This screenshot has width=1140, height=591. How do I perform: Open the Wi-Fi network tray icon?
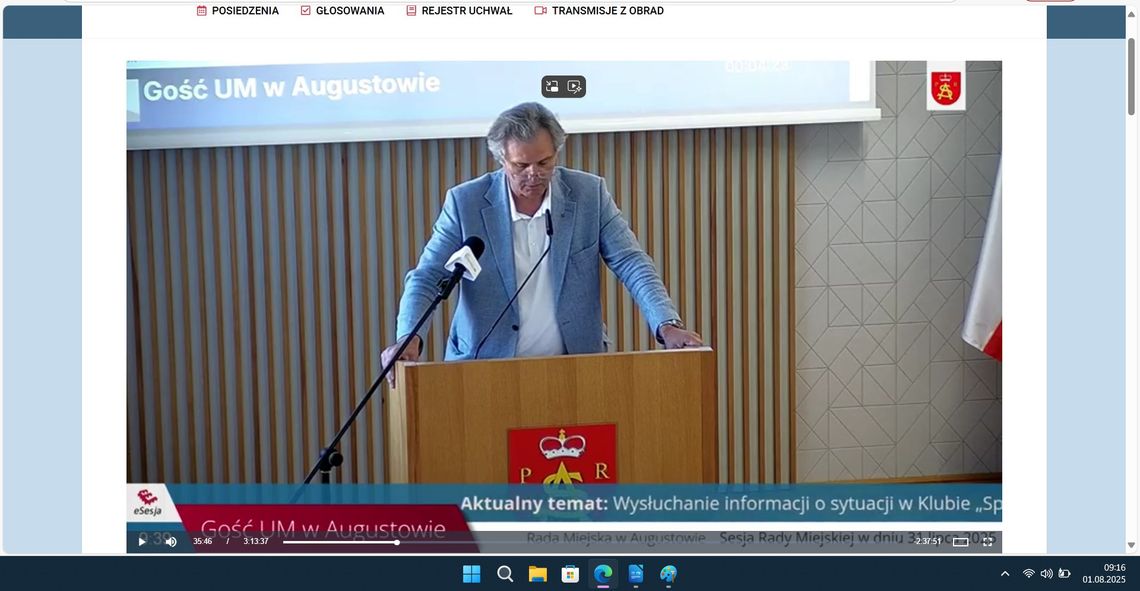click(x=1028, y=574)
